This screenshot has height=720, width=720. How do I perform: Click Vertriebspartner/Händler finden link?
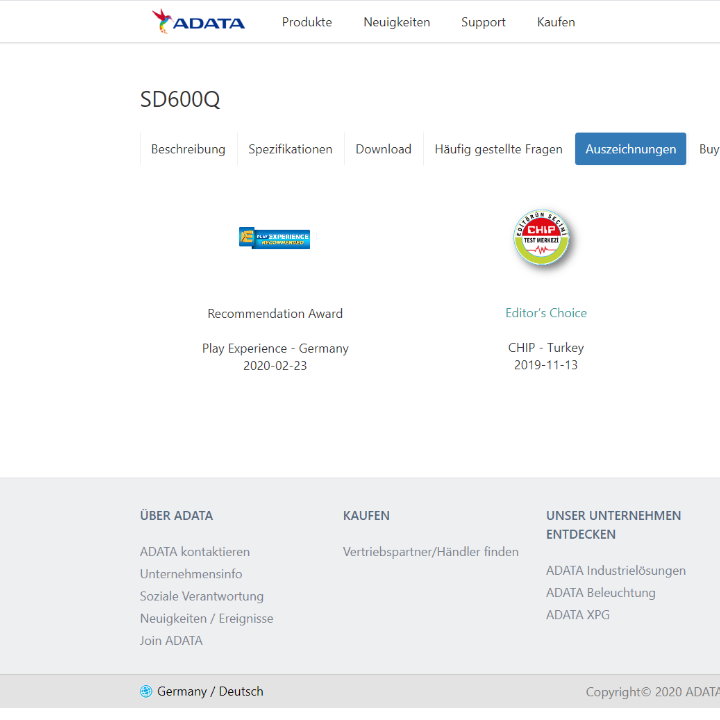[431, 551]
